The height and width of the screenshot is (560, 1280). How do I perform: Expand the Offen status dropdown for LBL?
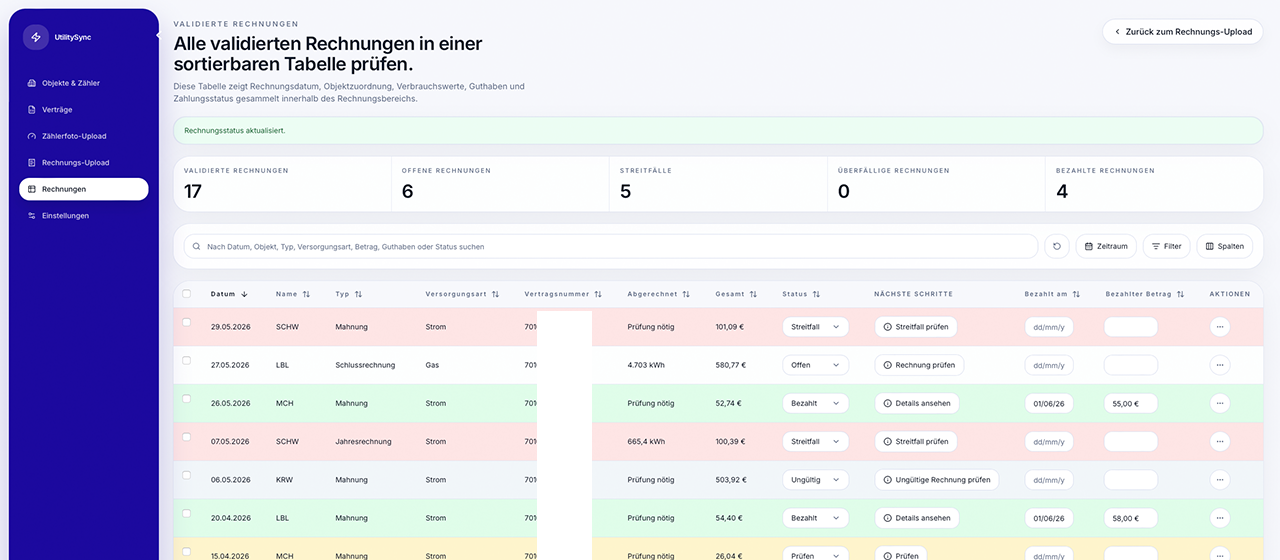[815, 365]
